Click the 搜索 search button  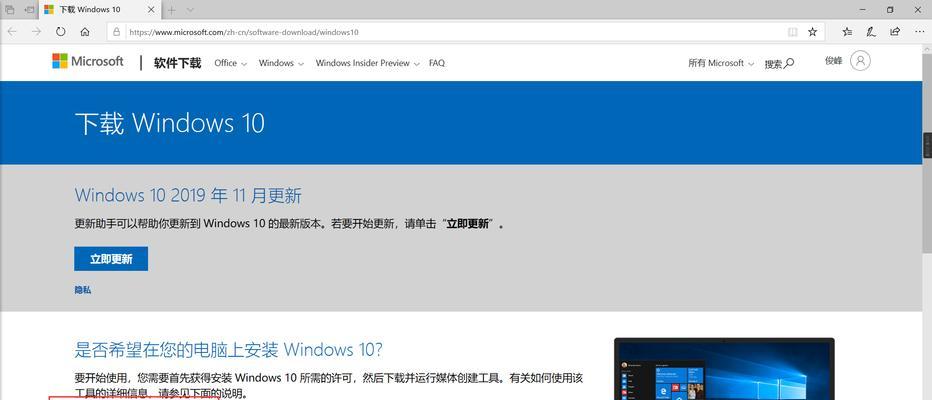(x=779, y=64)
